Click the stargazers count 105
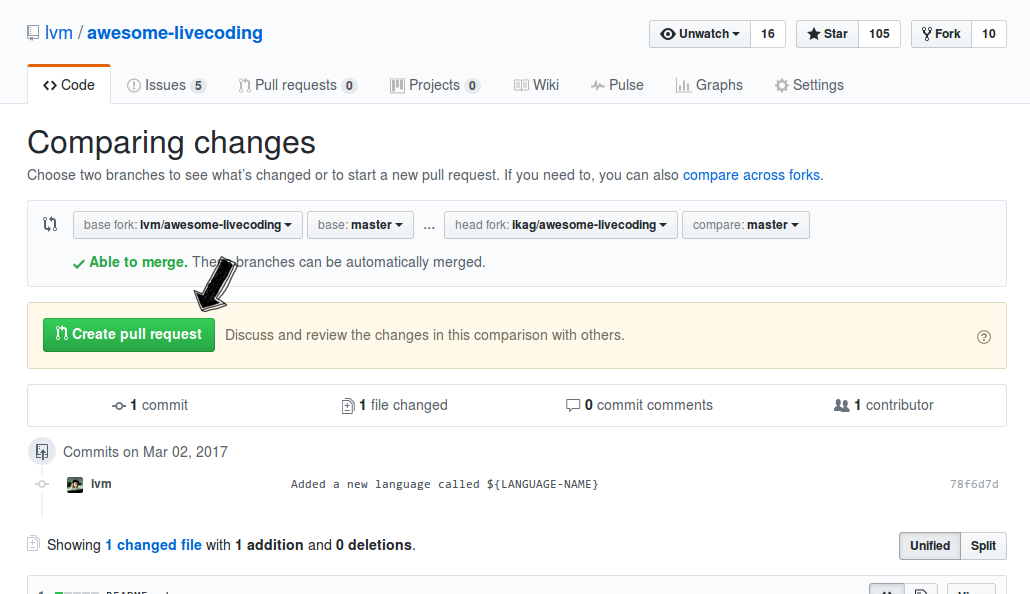 tap(879, 34)
